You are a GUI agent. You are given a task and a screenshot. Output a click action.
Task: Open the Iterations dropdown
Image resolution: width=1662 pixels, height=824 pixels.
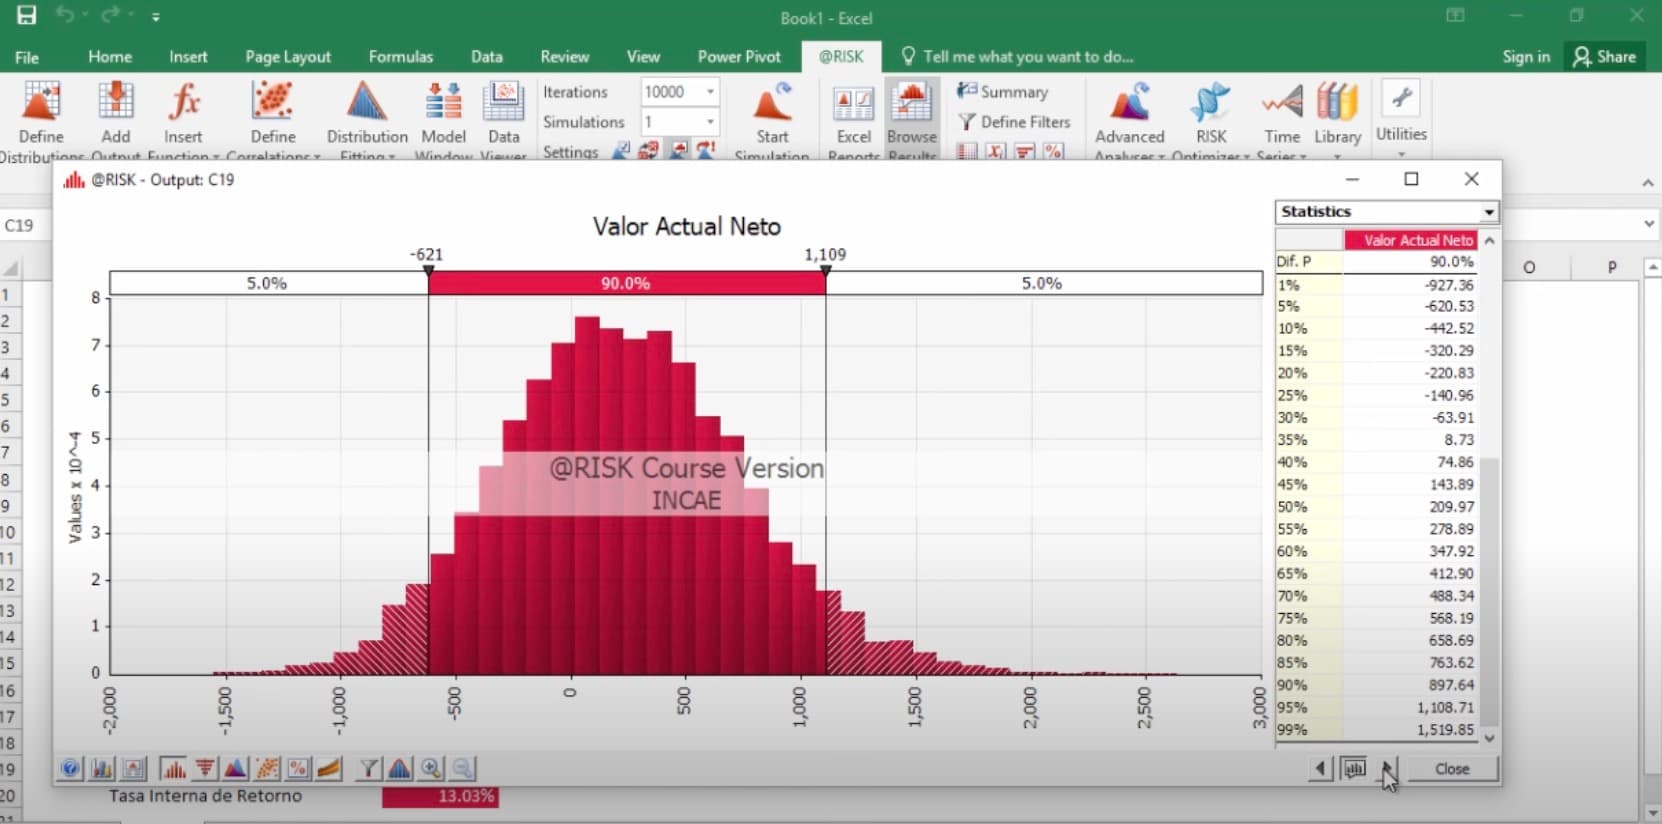[x=710, y=92]
